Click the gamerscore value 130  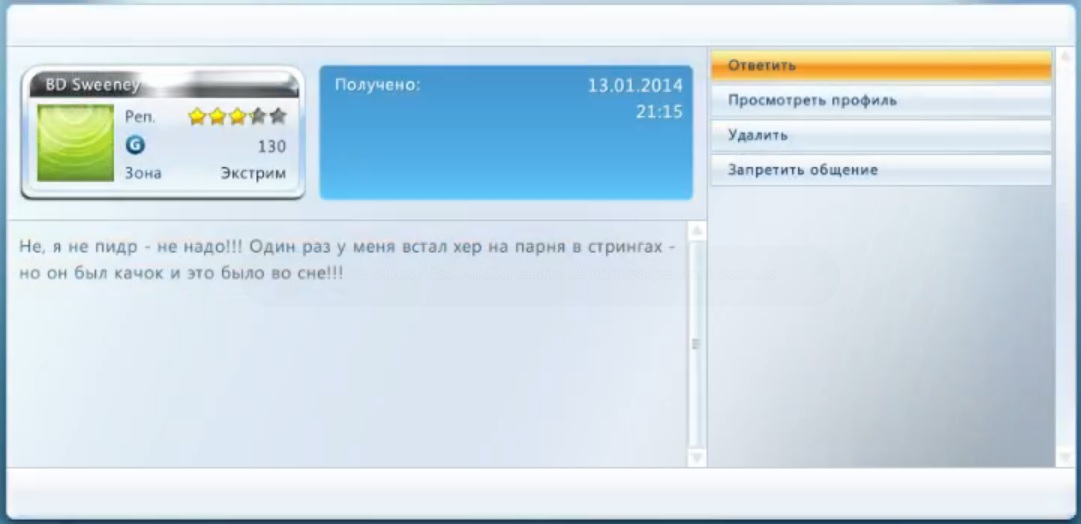271,146
